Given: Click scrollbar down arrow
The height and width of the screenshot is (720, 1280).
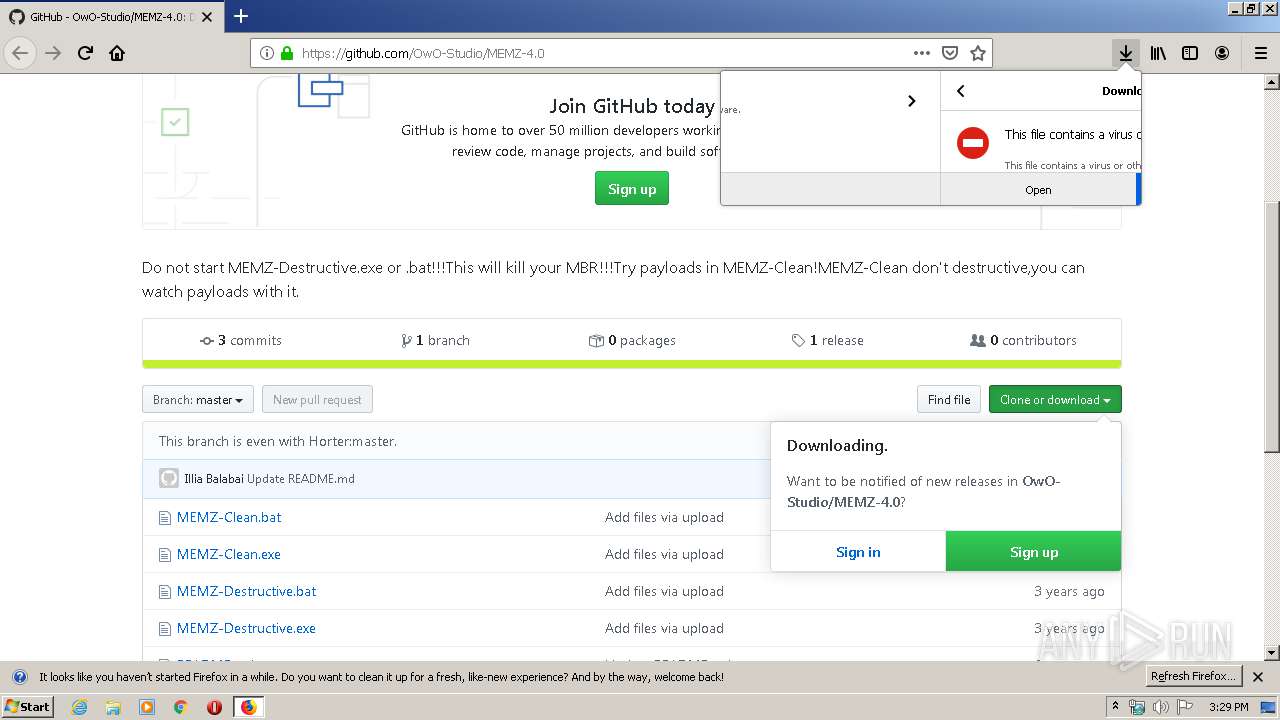Looking at the screenshot, I should [1272, 653].
